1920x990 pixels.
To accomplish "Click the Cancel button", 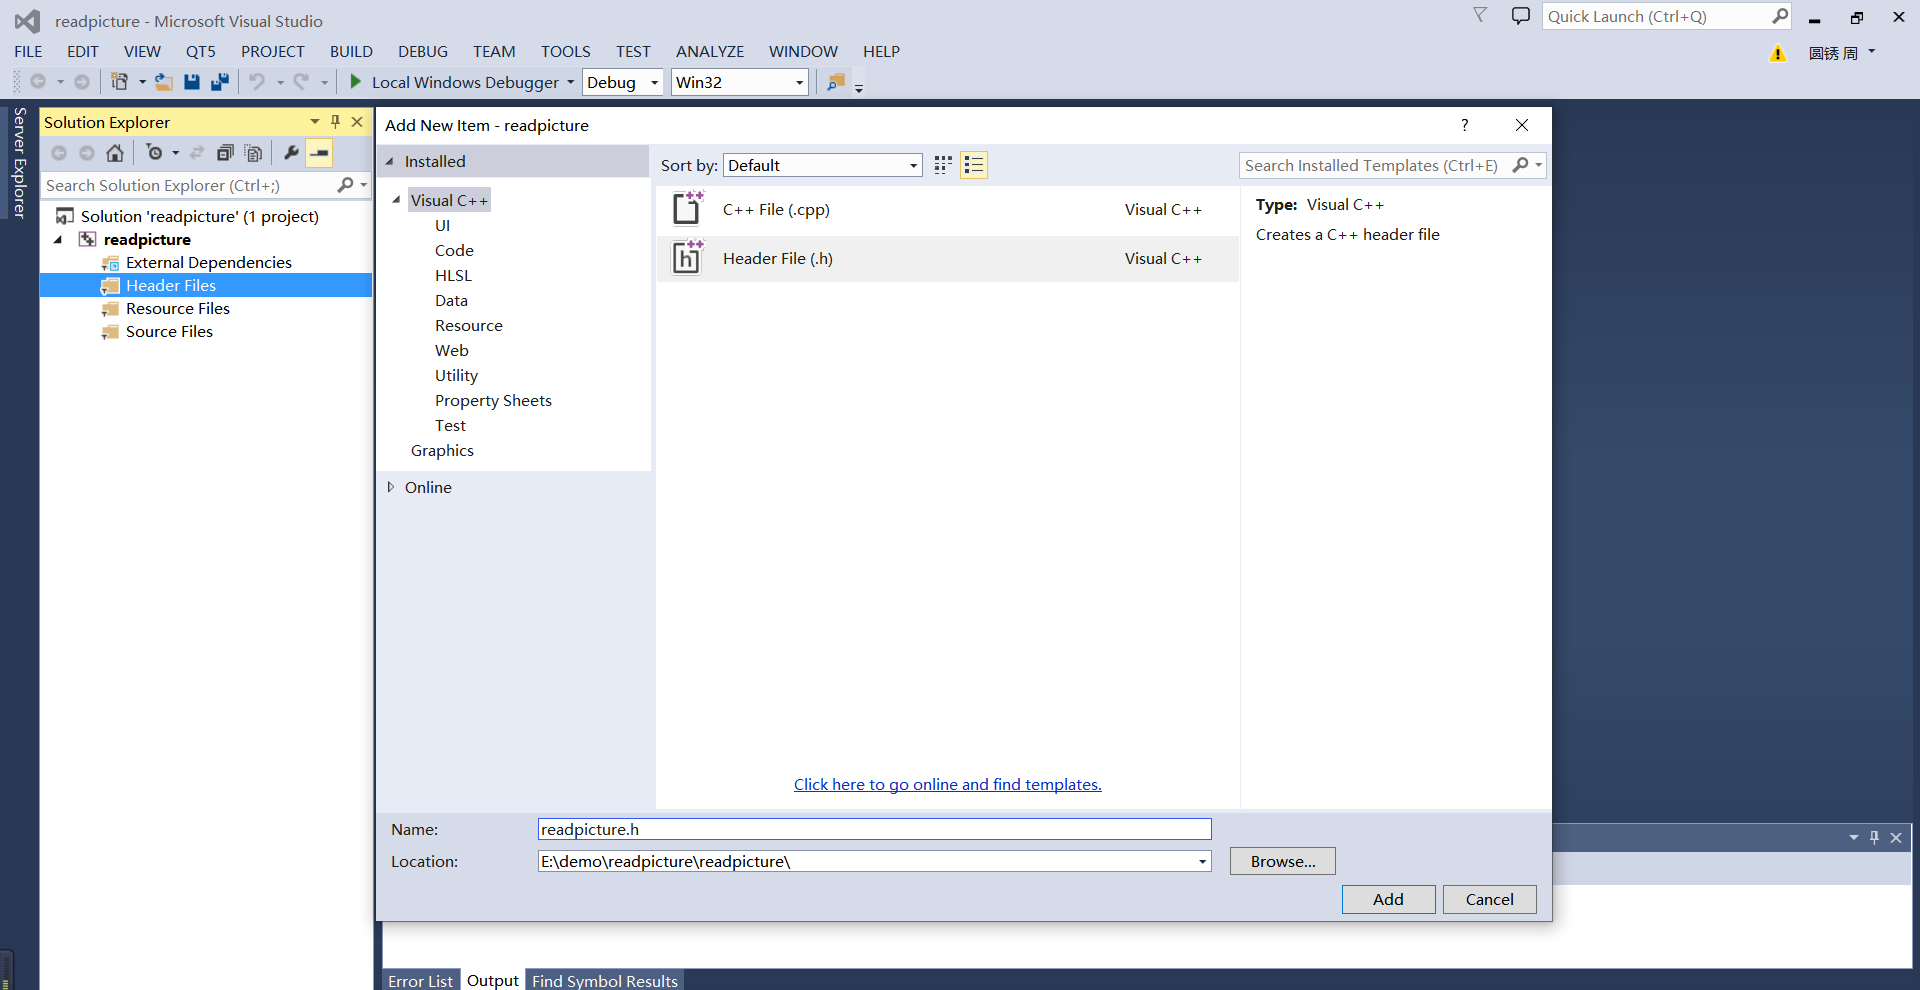I will coord(1489,899).
